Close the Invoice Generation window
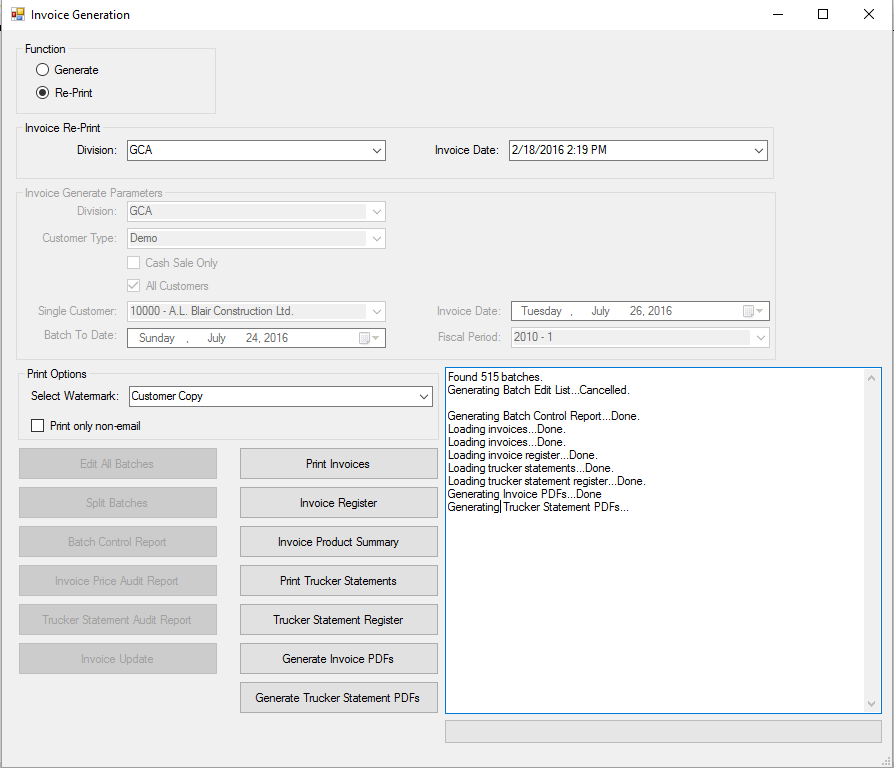 (x=868, y=14)
